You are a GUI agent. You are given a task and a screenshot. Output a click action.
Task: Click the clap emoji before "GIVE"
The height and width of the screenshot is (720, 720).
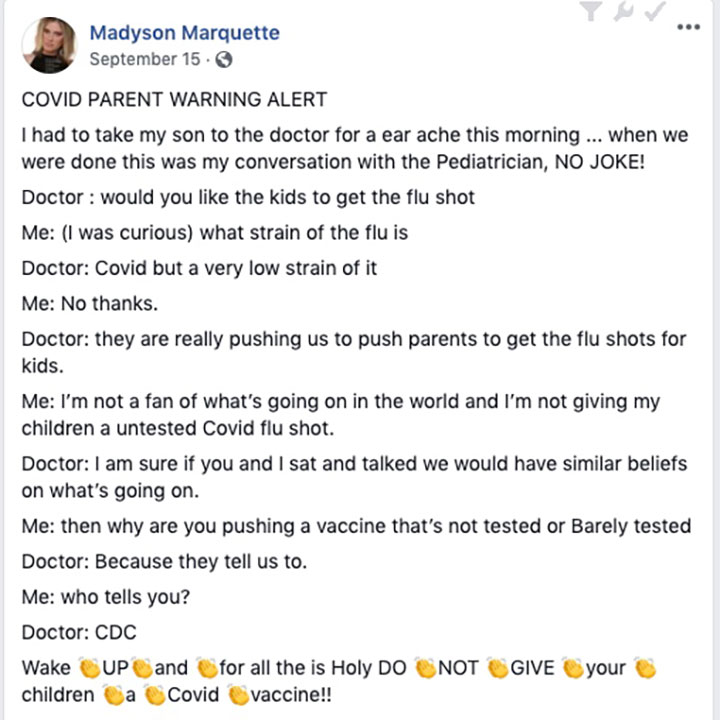tap(497, 667)
